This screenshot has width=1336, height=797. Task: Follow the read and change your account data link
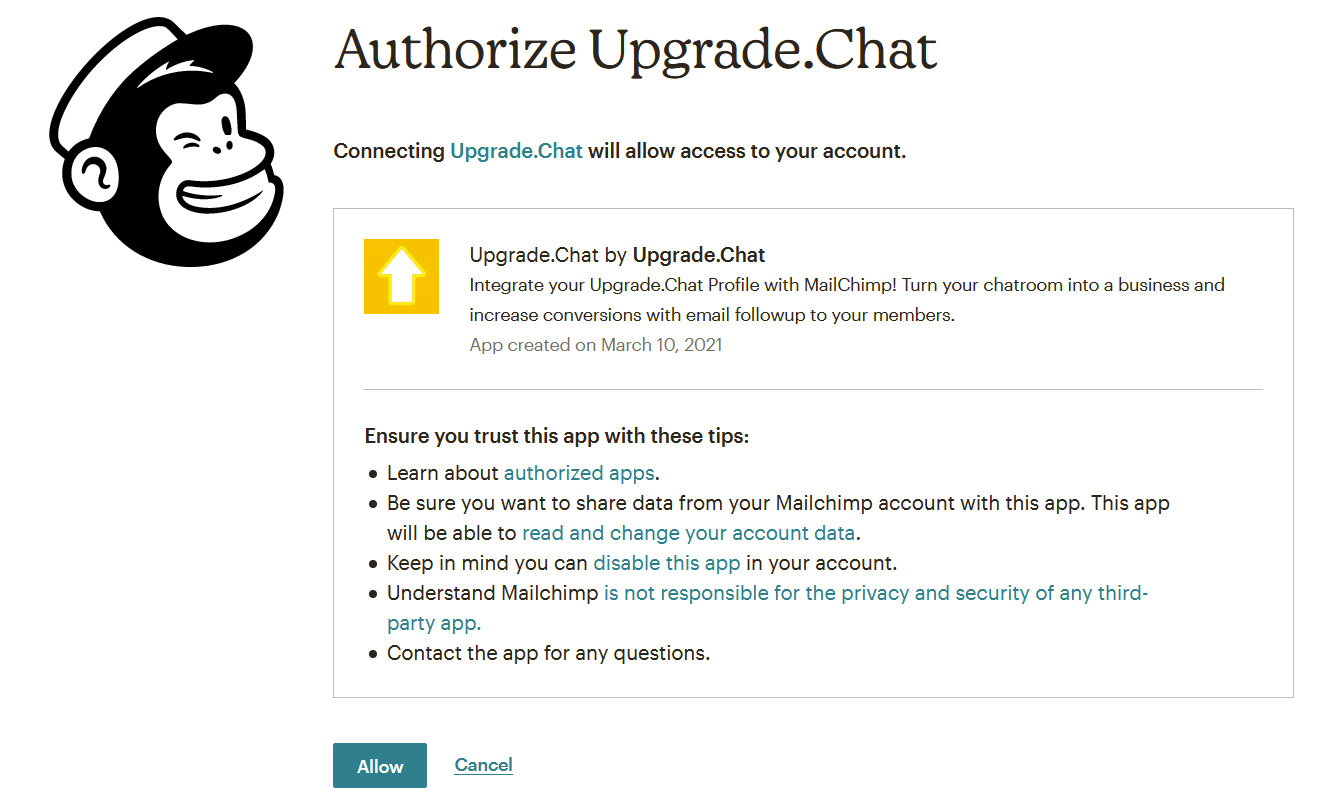click(689, 533)
